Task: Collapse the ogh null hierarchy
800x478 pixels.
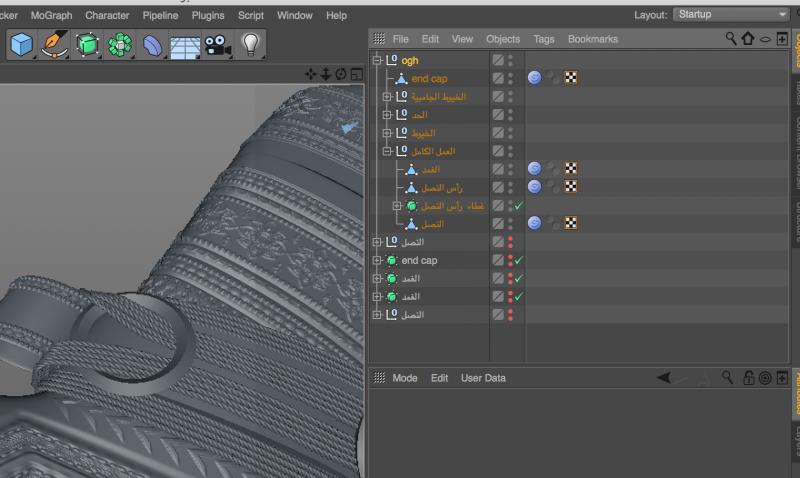Action: (x=377, y=60)
